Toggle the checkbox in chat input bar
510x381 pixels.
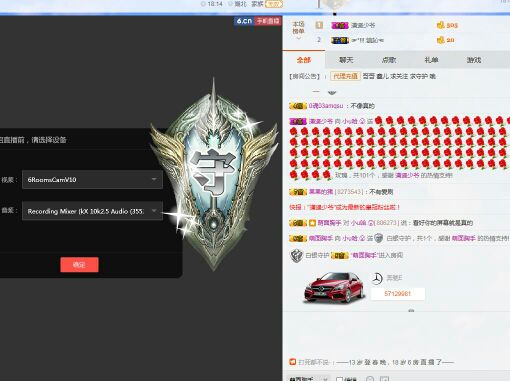[x=339, y=379]
